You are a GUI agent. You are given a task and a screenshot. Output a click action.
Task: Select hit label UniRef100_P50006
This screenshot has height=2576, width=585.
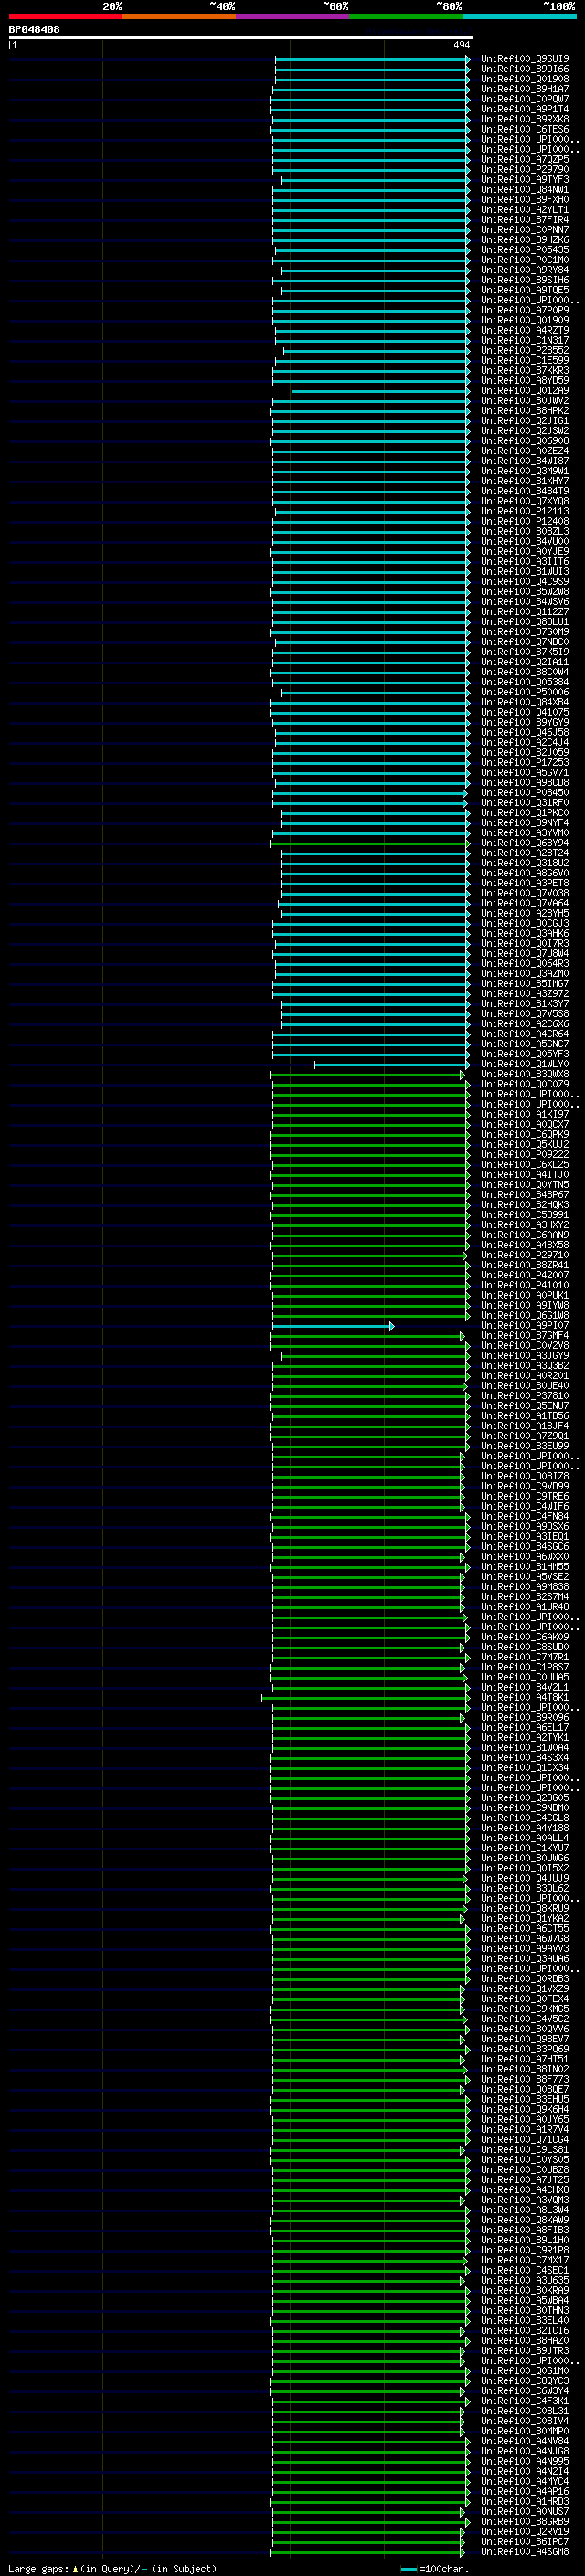[x=525, y=693]
